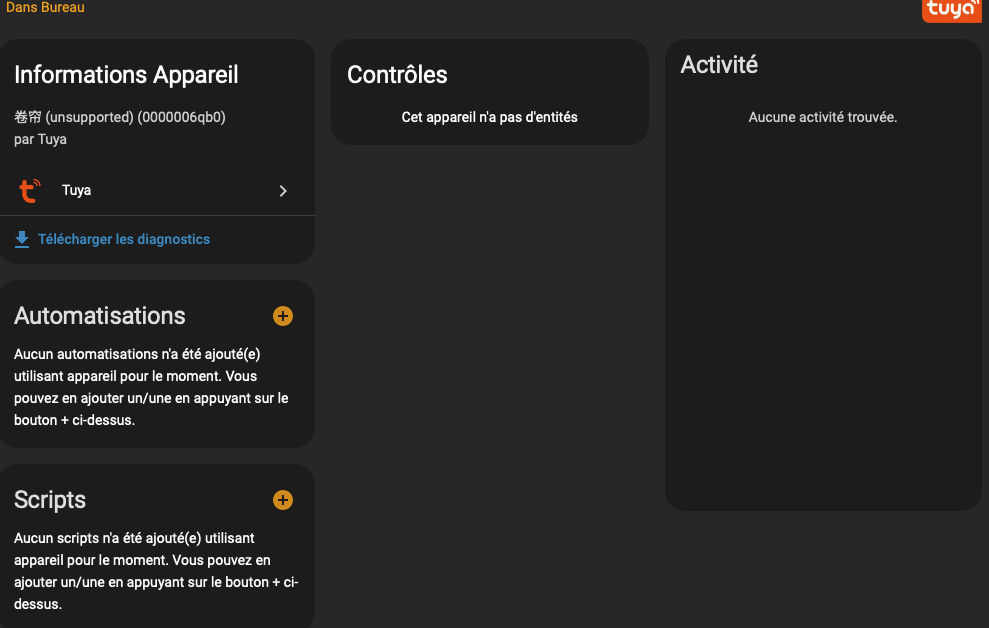Click the Automatisations section heading
The width and height of the screenshot is (989, 628).
100,316
